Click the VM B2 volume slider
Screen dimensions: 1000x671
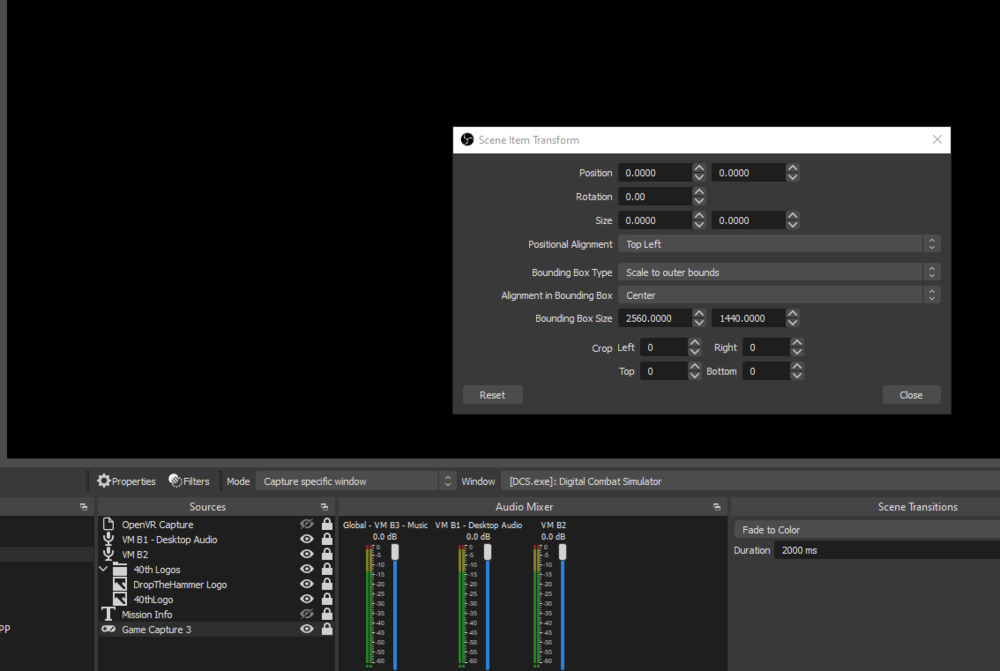(562, 552)
